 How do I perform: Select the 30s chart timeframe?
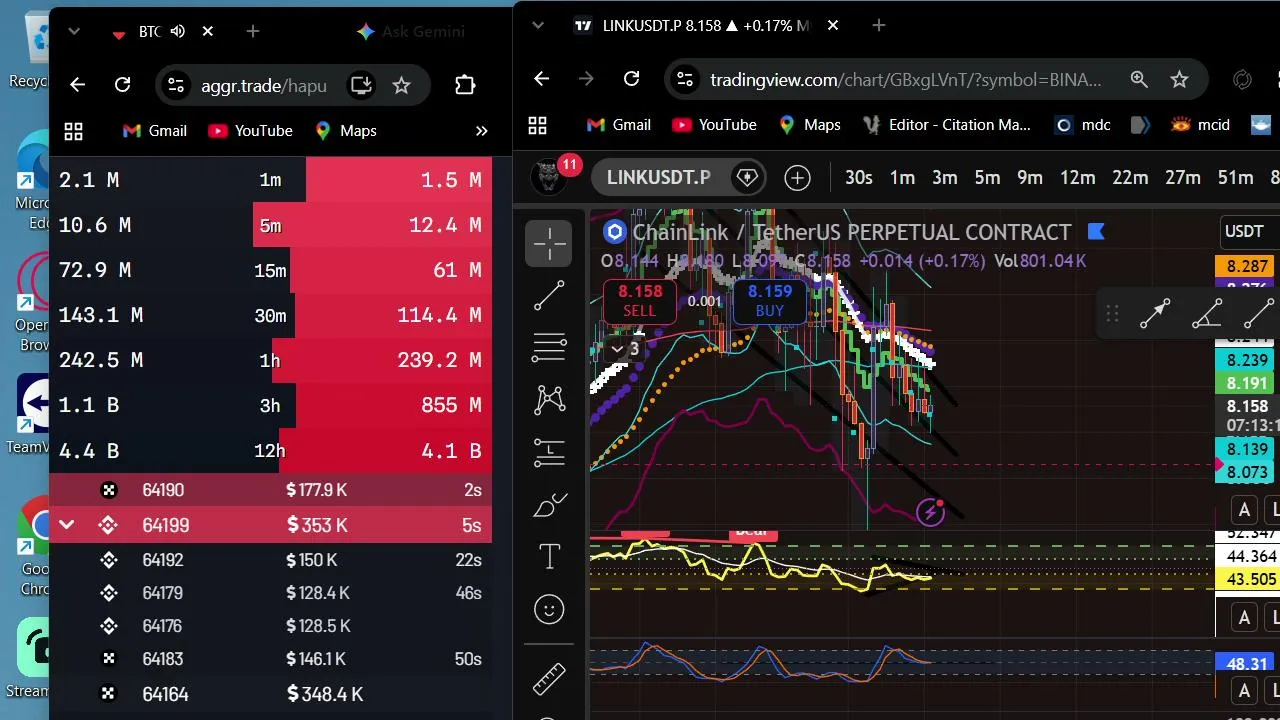click(x=859, y=178)
